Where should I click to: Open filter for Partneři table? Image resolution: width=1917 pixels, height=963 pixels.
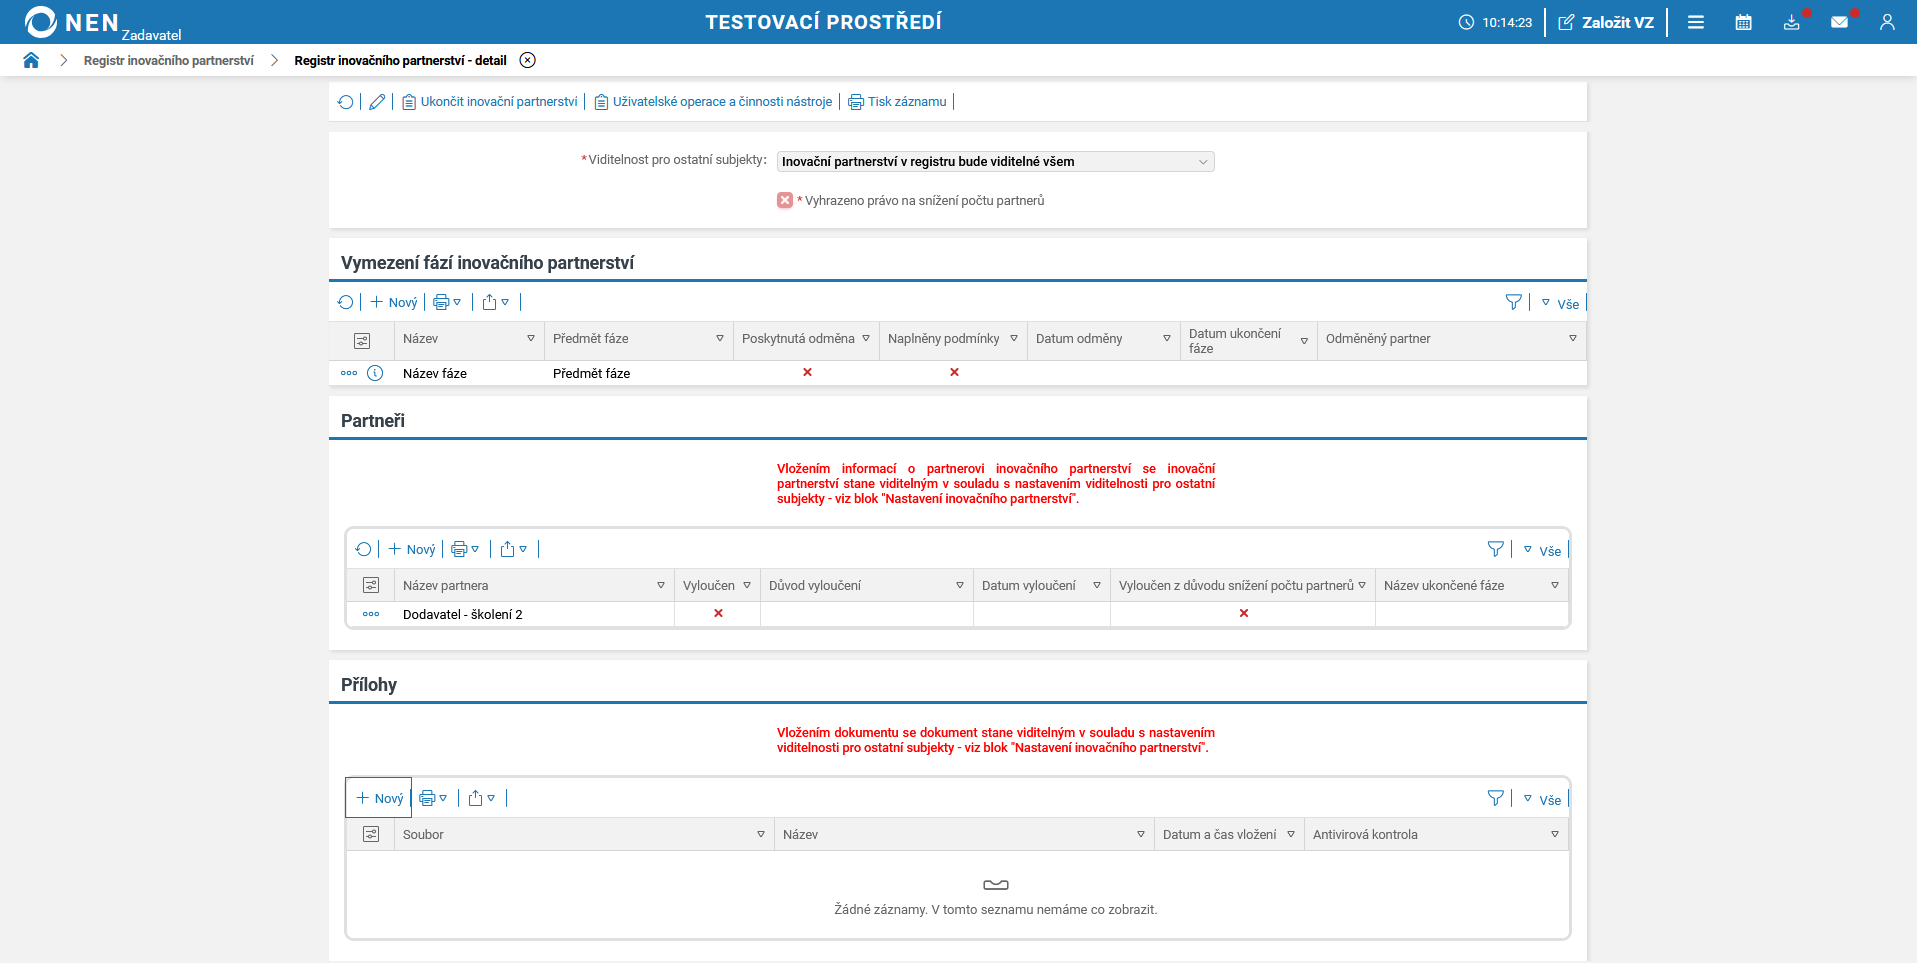(x=1496, y=549)
